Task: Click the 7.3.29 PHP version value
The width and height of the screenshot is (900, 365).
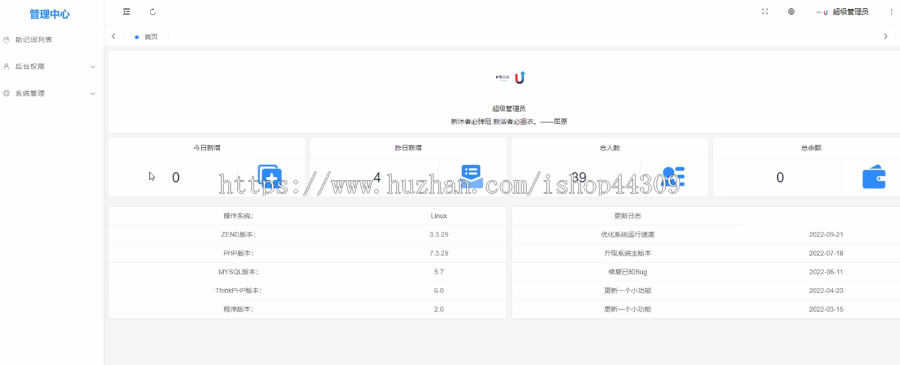Action: pos(439,253)
